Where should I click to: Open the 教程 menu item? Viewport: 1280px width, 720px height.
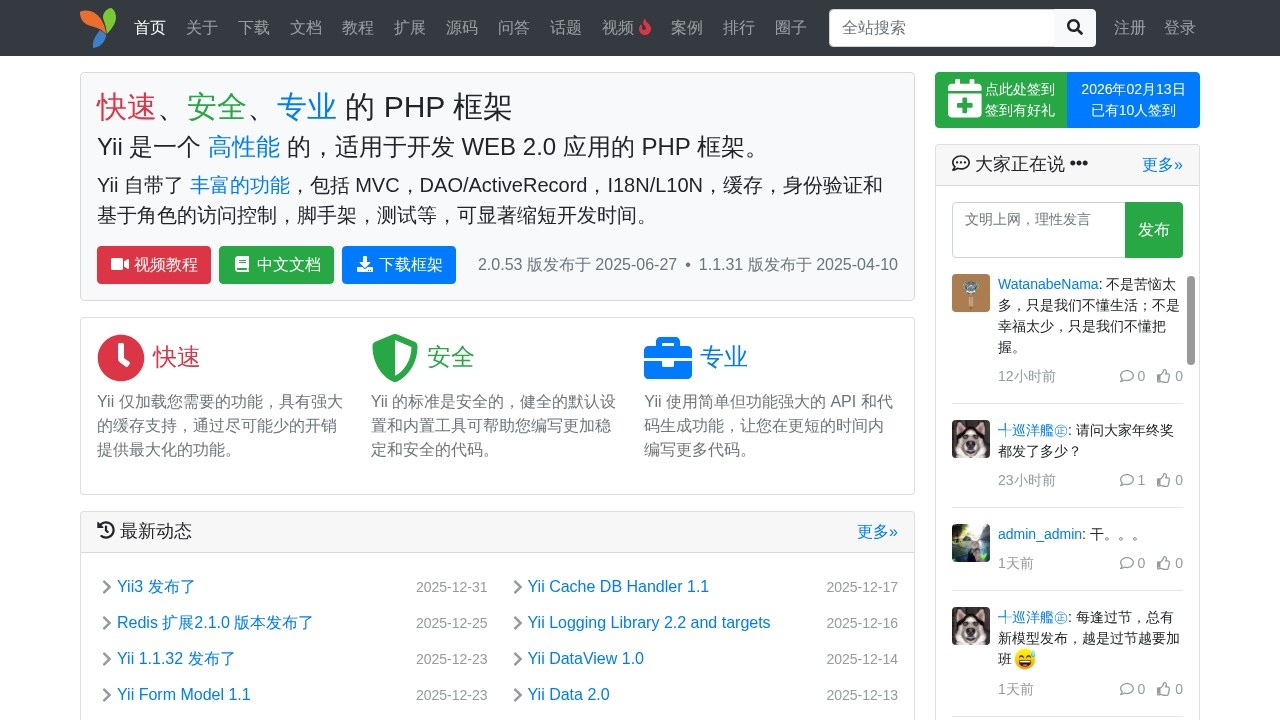[x=357, y=28]
